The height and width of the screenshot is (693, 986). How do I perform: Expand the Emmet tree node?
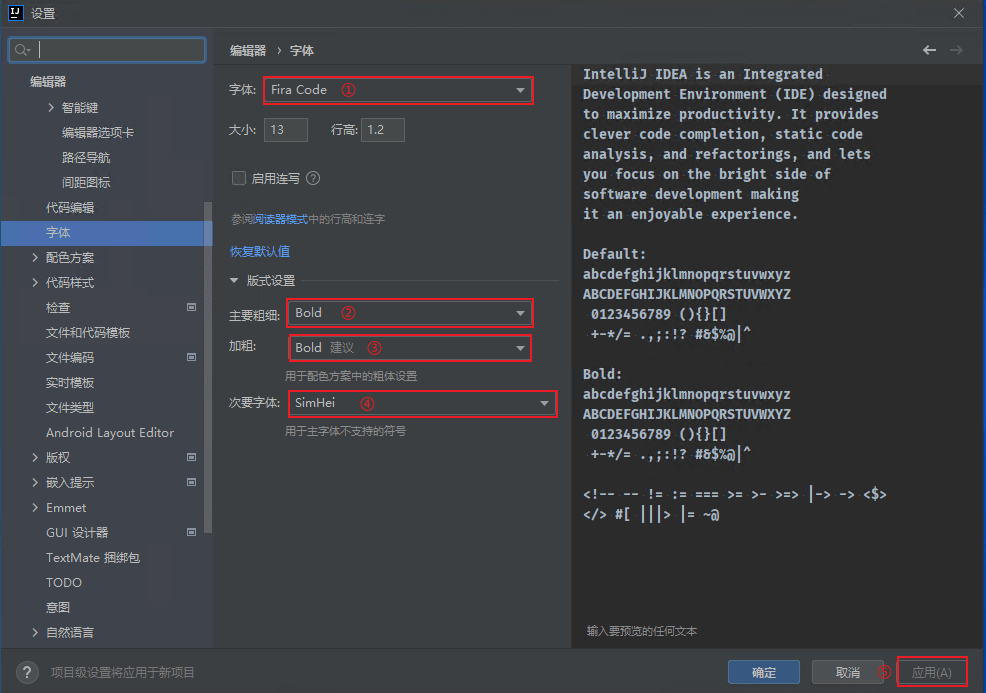click(35, 507)
